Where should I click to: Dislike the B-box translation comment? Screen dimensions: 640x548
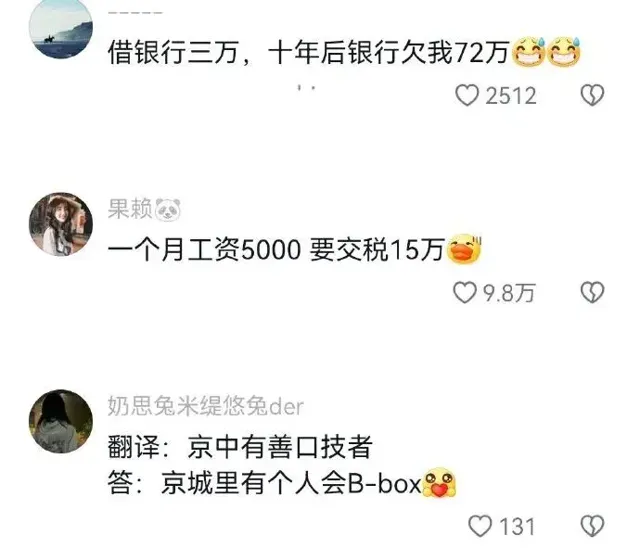pyautogui.click(x=592, y=526)
